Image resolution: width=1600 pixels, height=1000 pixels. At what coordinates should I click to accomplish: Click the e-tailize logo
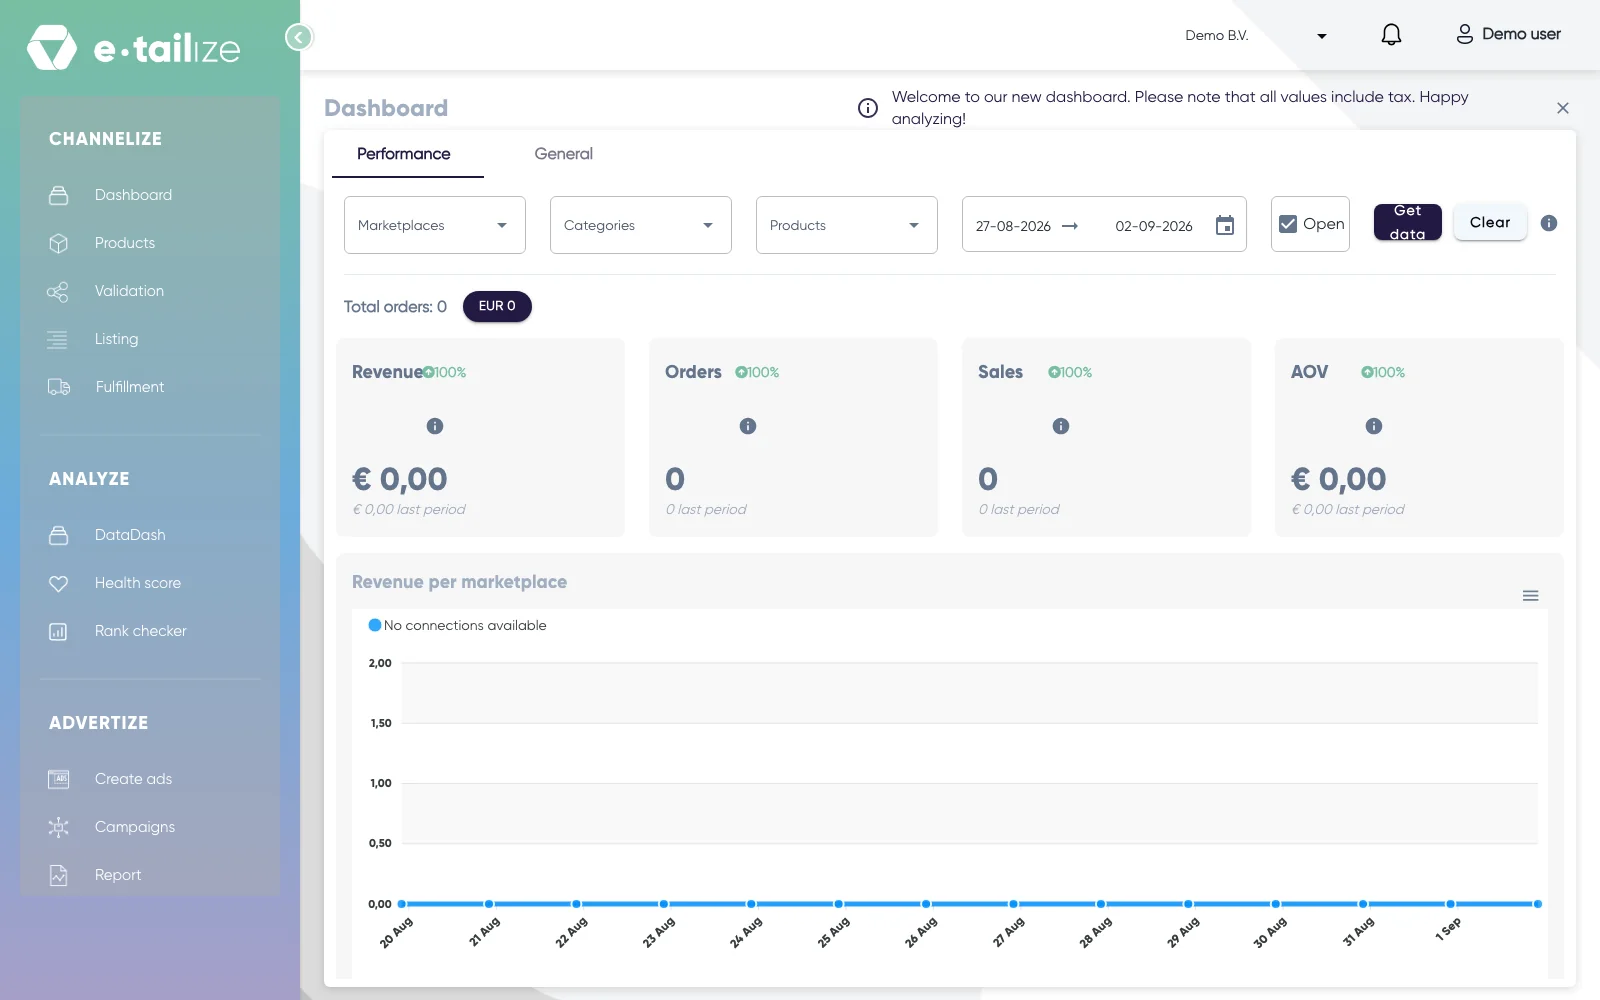click(134, 48)
